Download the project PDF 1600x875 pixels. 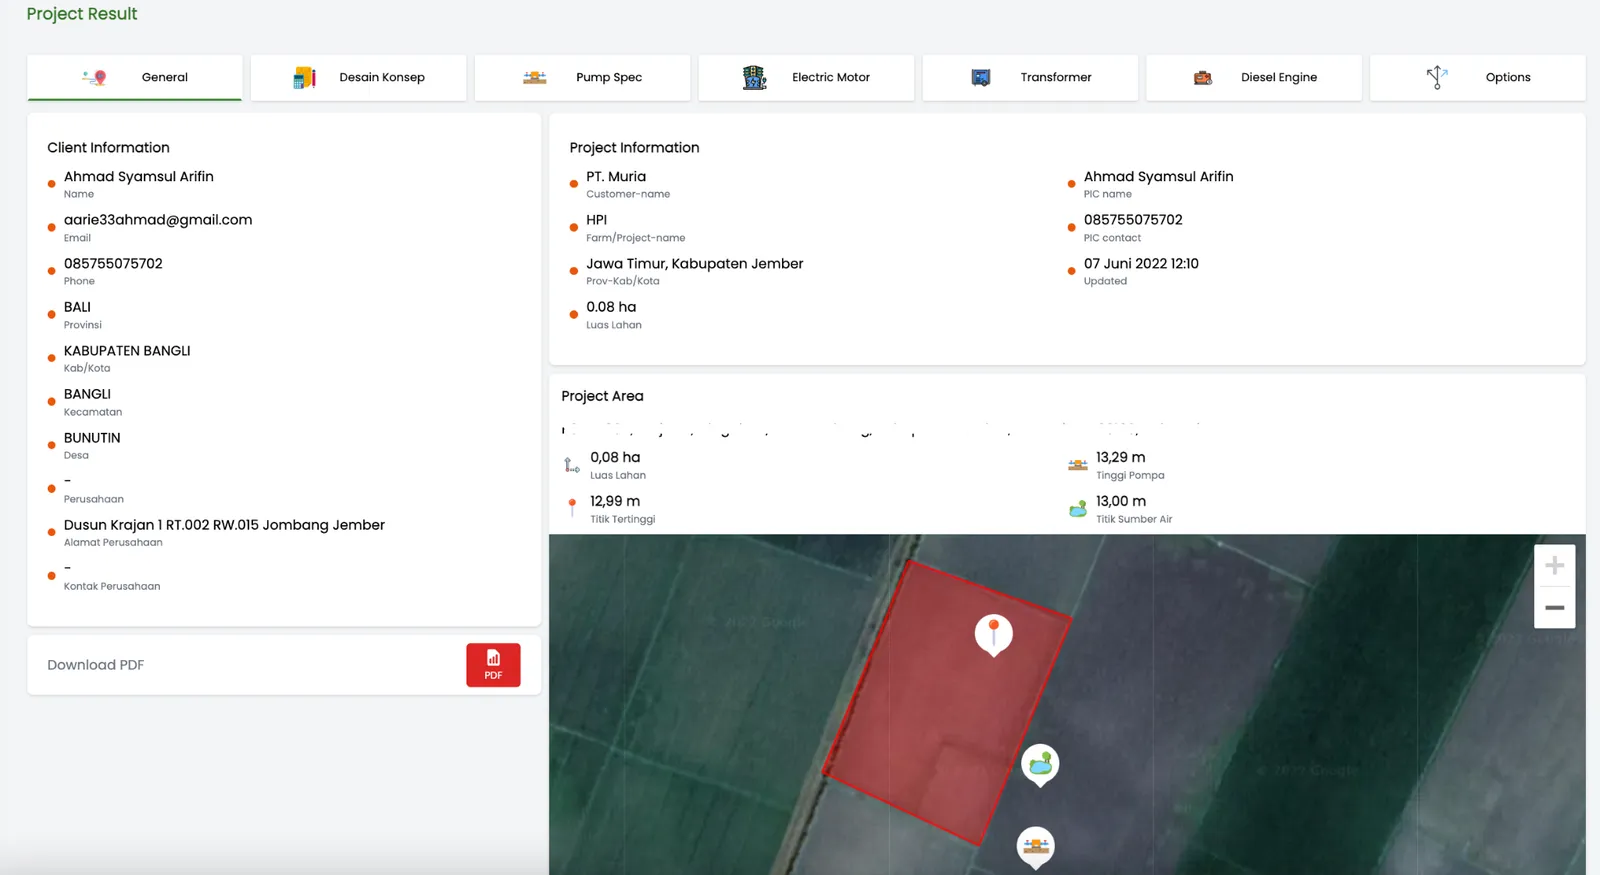pos(493,665)
